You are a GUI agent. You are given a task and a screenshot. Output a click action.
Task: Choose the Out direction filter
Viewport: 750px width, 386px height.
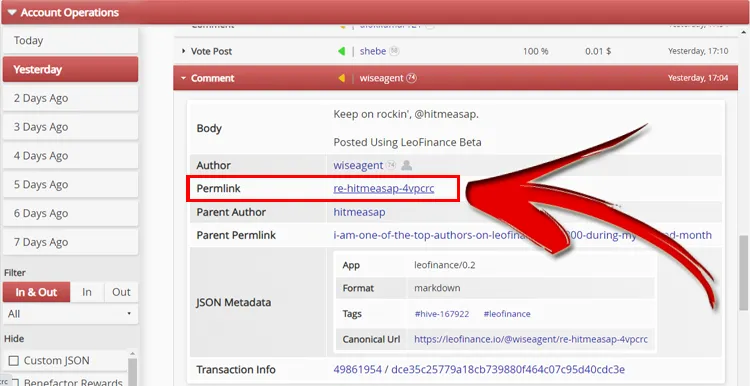(121, 292)
